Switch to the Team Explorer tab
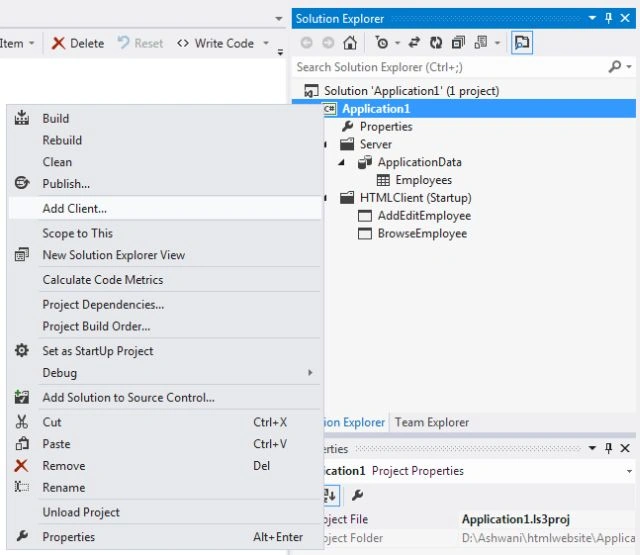 [432, 422]
